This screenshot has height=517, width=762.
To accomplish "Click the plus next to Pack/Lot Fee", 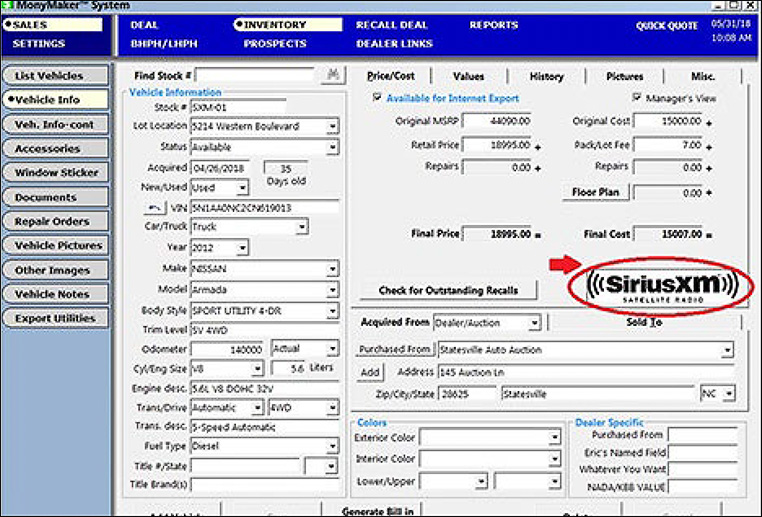I will (709, 147).
